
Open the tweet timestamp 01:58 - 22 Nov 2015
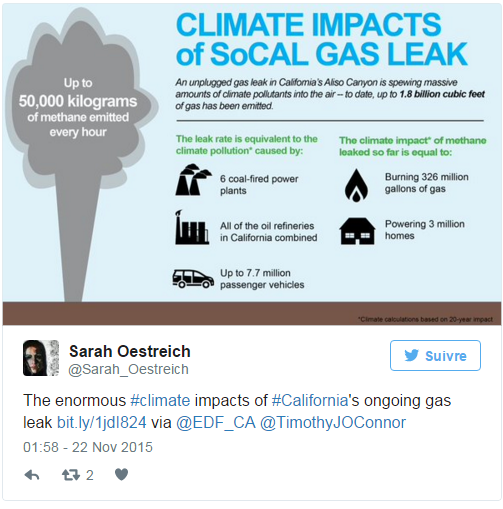[88, 447]
